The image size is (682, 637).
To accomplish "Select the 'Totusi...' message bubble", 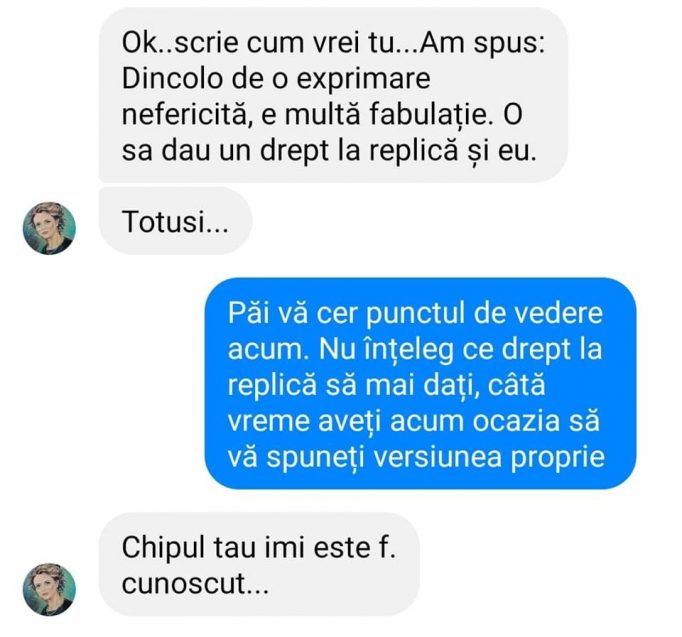I will [x=176, y=221].
